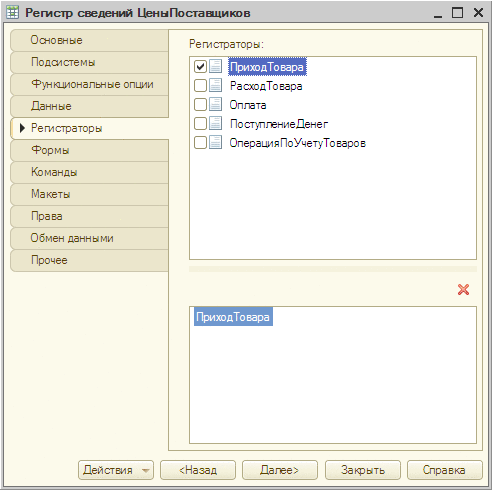Click the РасходТовара document icon

coord(215,85)
